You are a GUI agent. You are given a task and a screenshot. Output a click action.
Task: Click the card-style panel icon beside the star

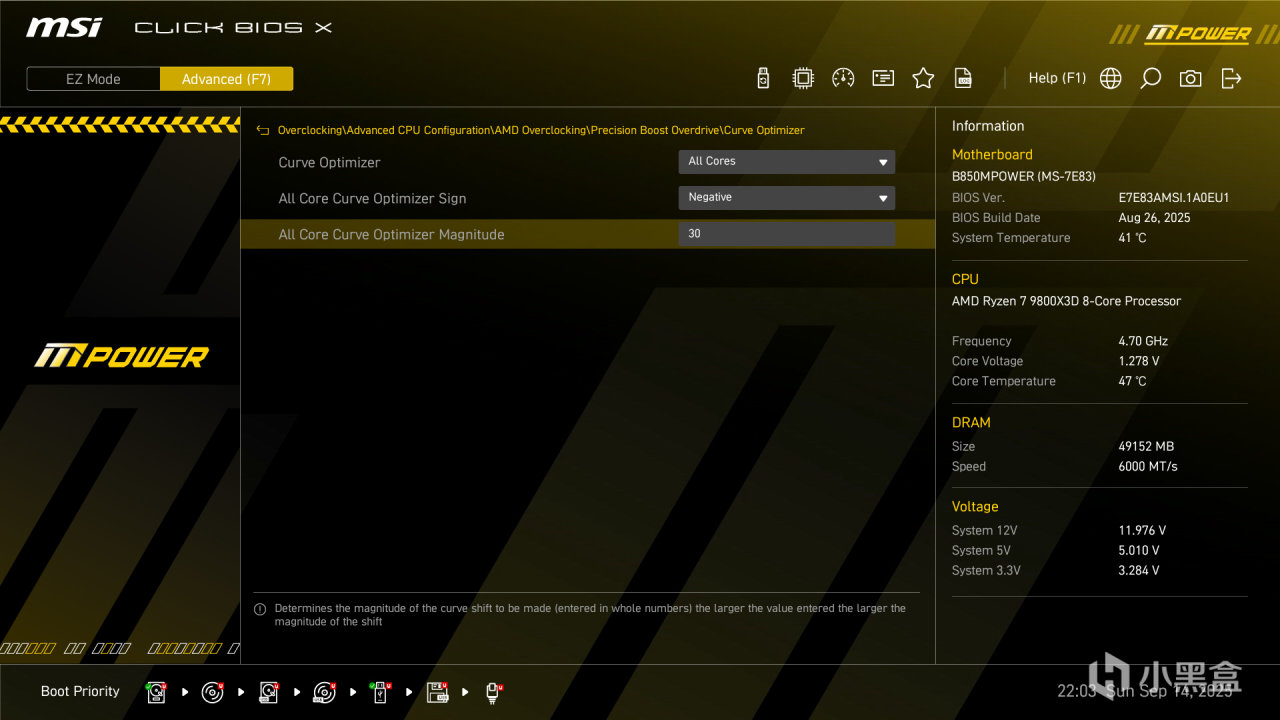tap(883, 78)
